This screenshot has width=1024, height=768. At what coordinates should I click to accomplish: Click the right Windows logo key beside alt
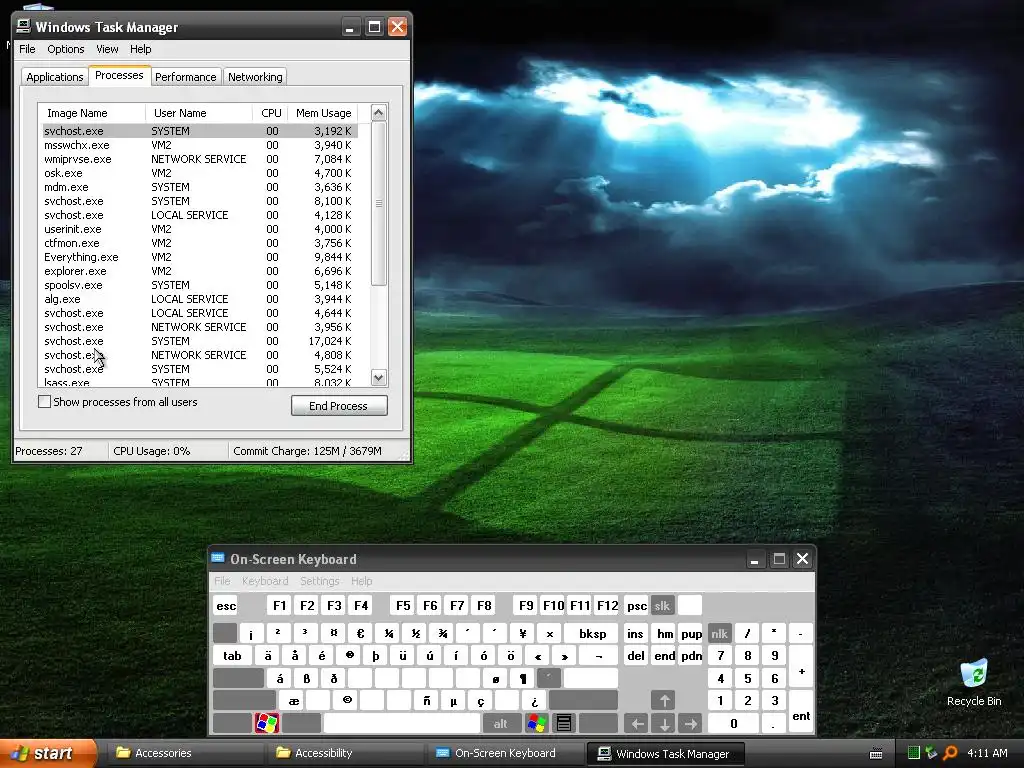(x=537, y=723)
